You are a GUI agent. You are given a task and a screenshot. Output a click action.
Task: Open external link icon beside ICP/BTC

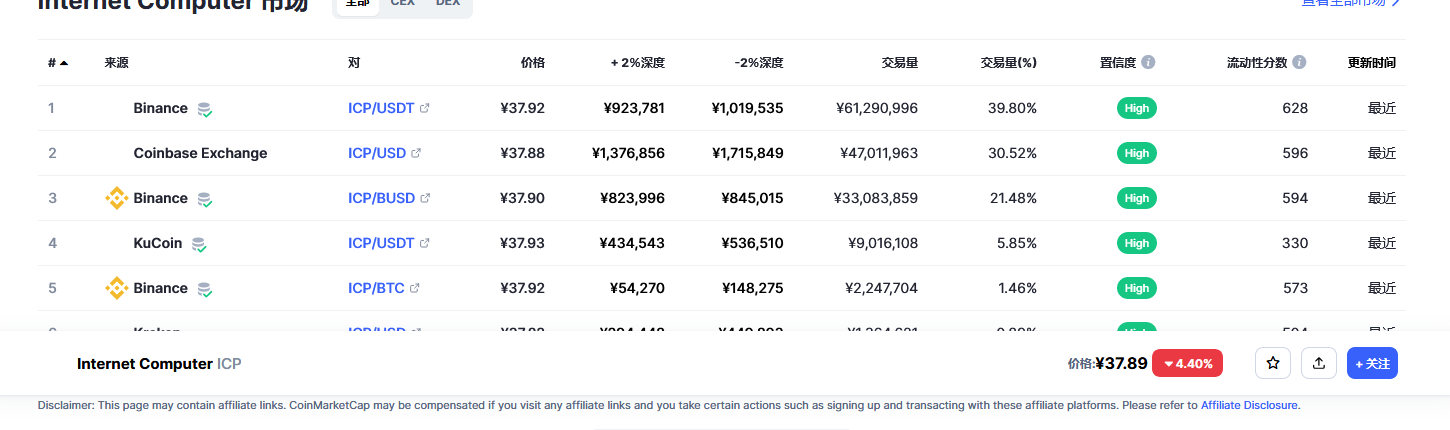(415, 288)
